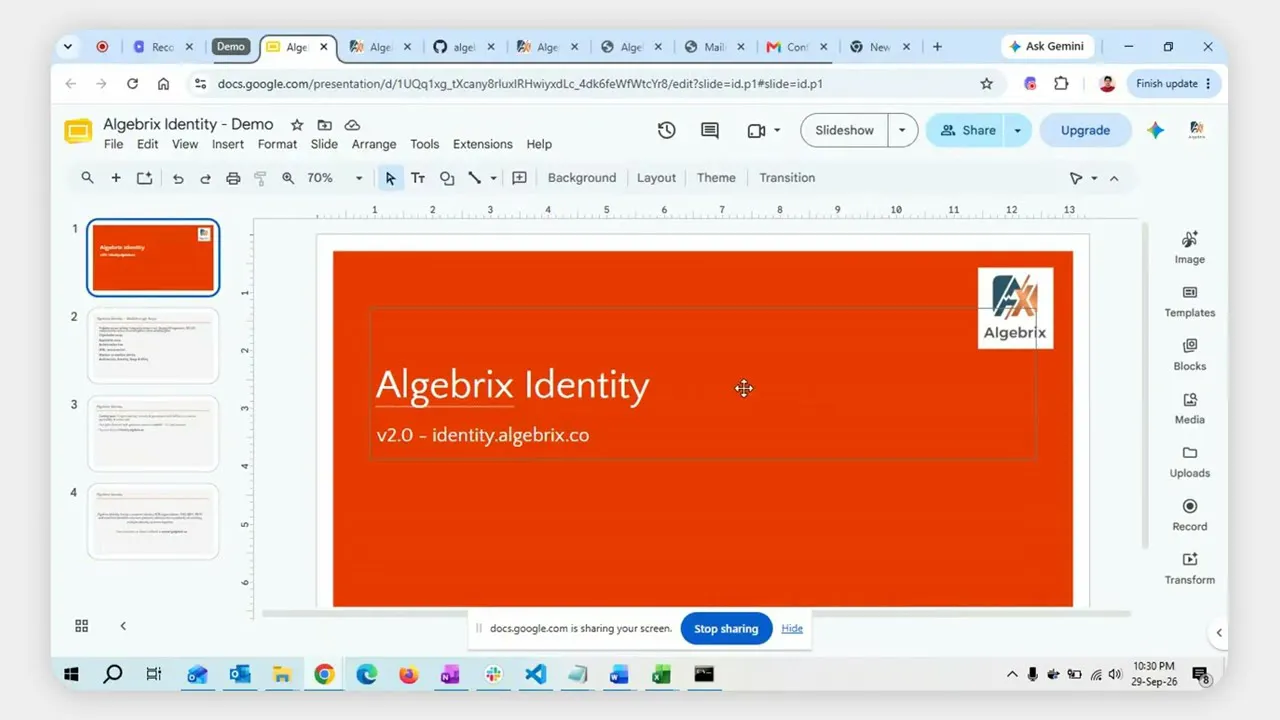Expand the side panel arrow at bottom right

(1219, 633)
